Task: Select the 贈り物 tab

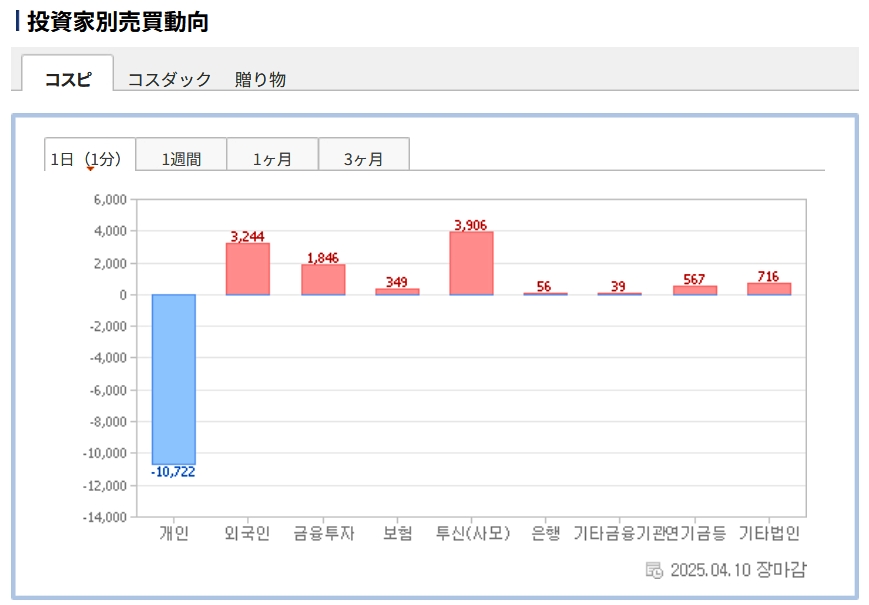Action: coord(260,79)
